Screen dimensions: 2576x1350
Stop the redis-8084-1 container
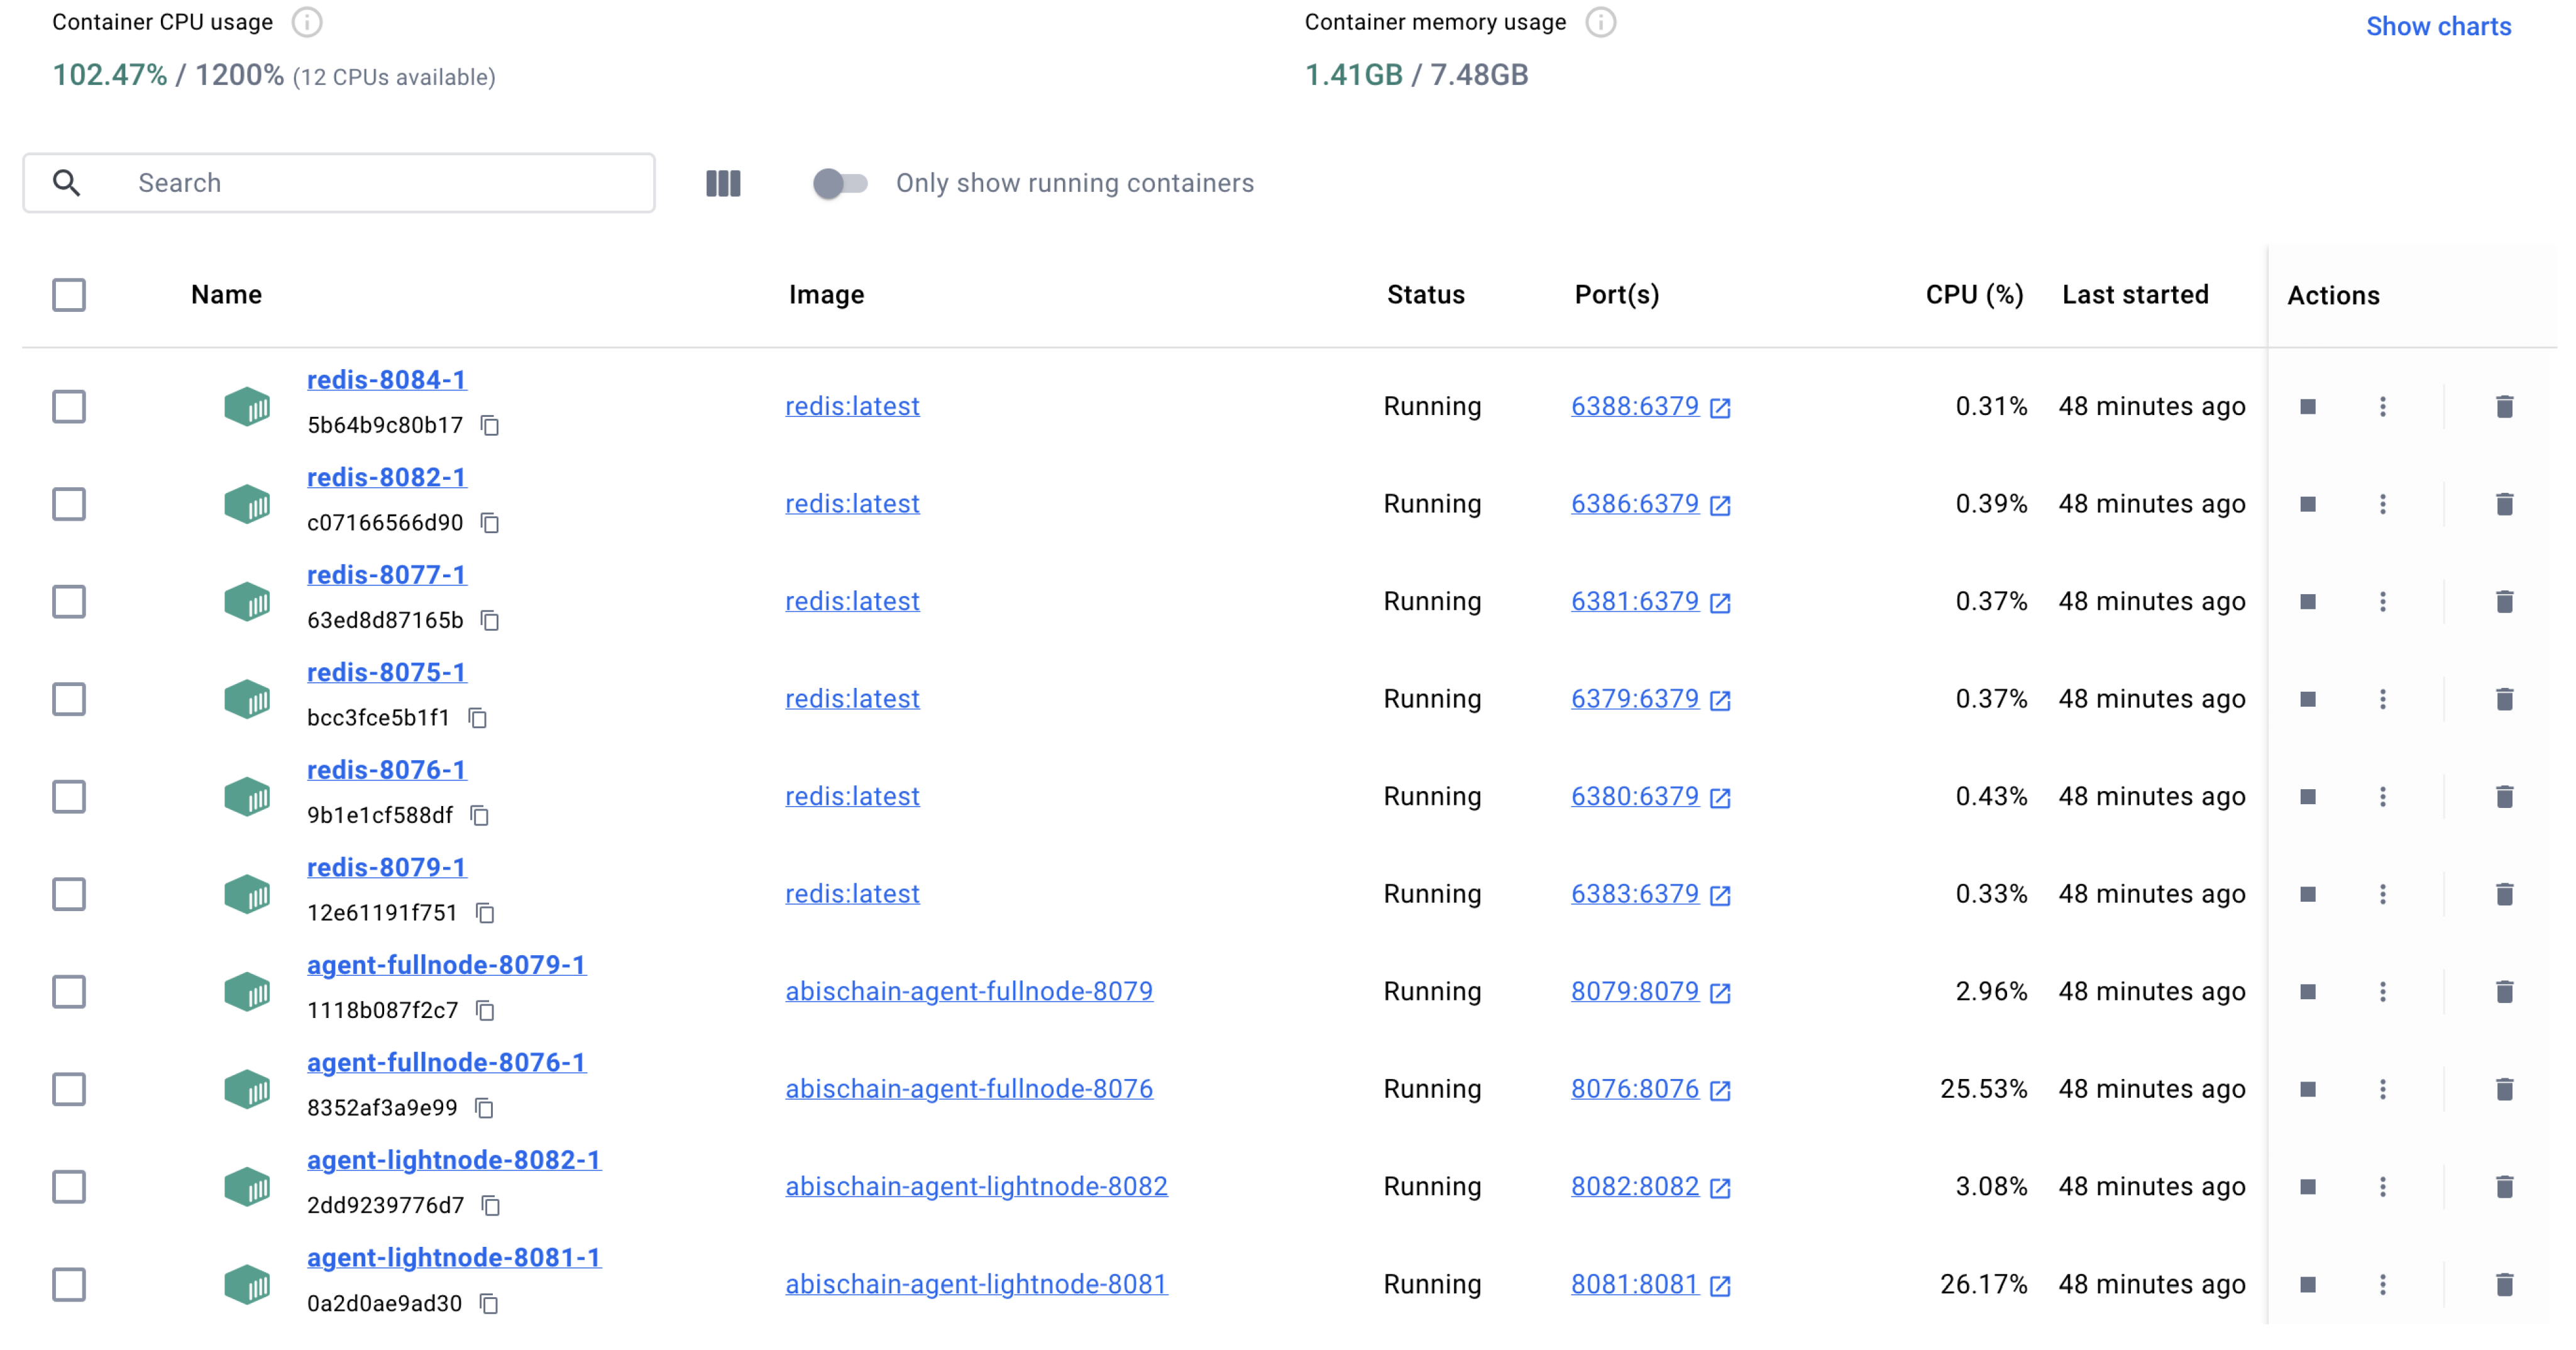(2307, 406)
